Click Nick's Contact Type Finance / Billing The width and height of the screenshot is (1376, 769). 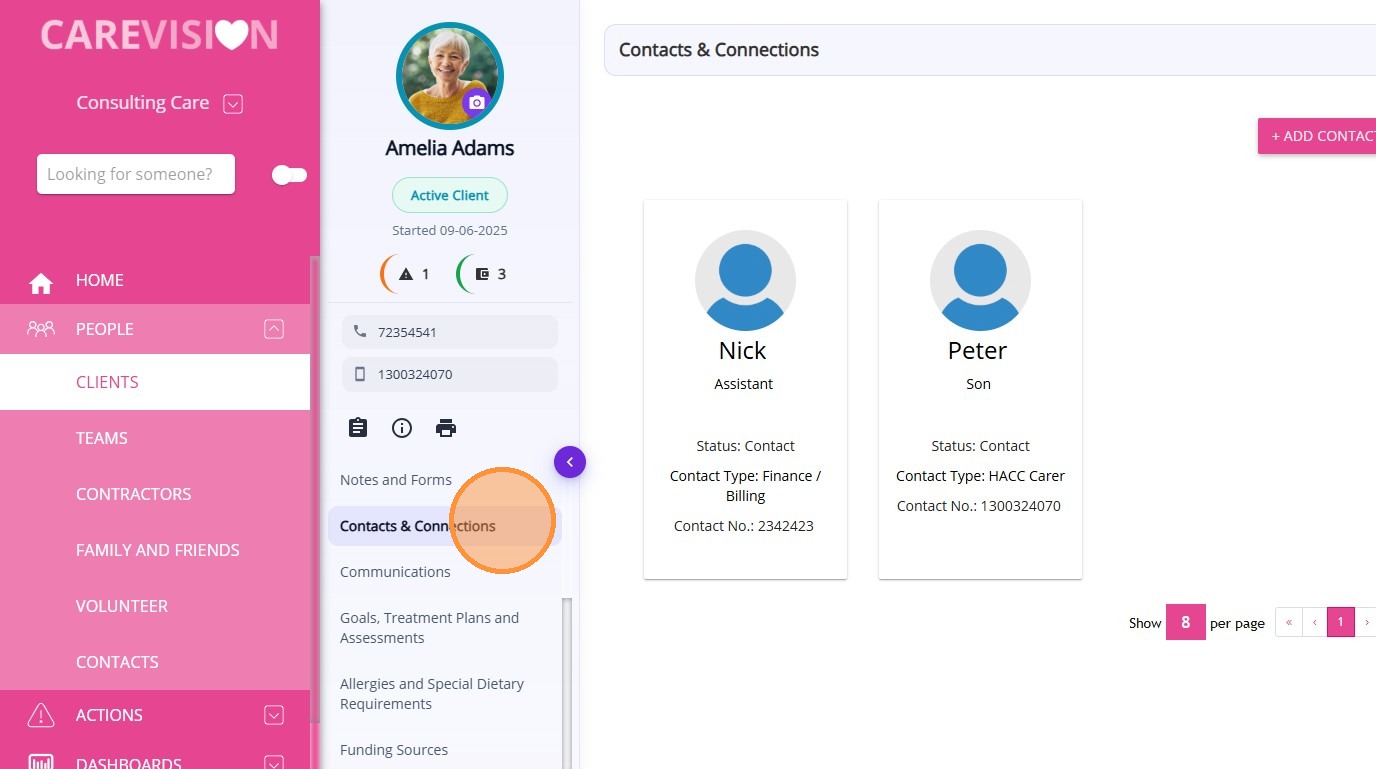click(x=746, y=486)
